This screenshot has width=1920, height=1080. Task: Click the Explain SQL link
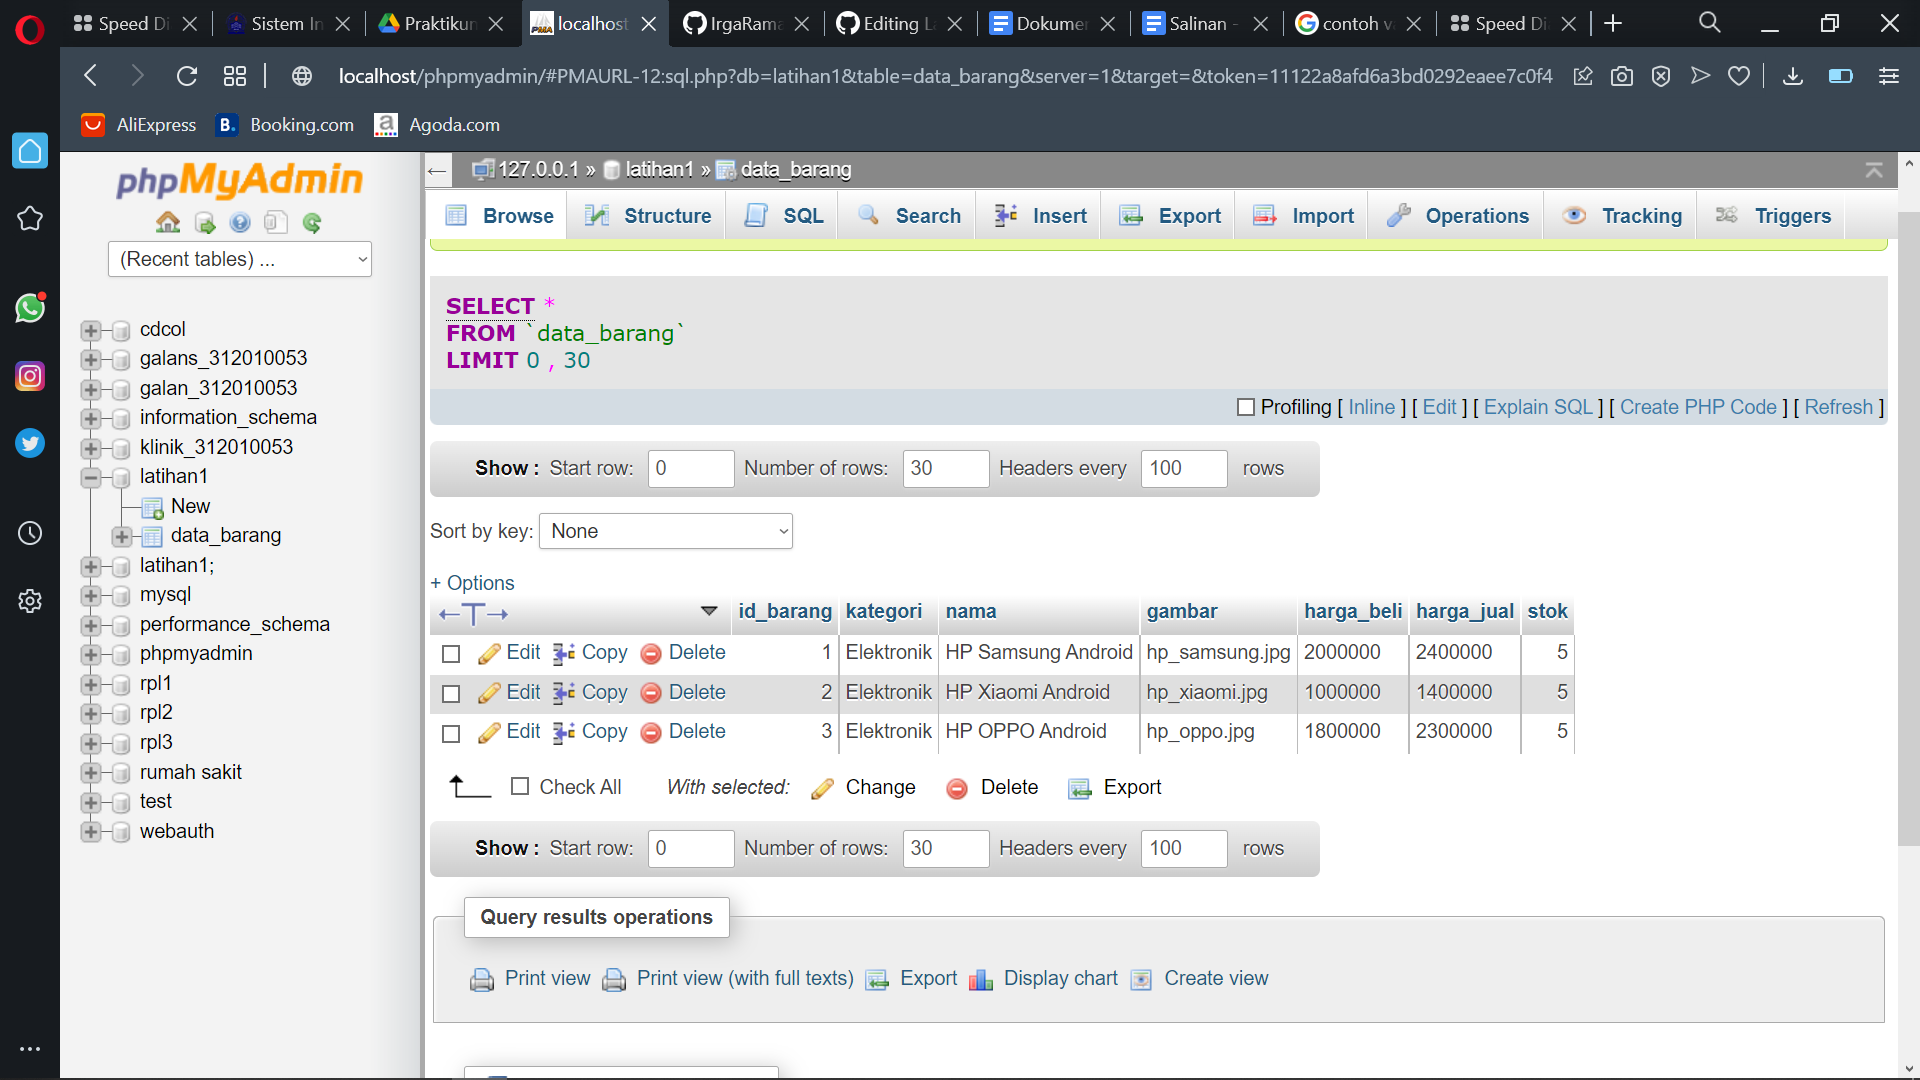click(1537, 407)
